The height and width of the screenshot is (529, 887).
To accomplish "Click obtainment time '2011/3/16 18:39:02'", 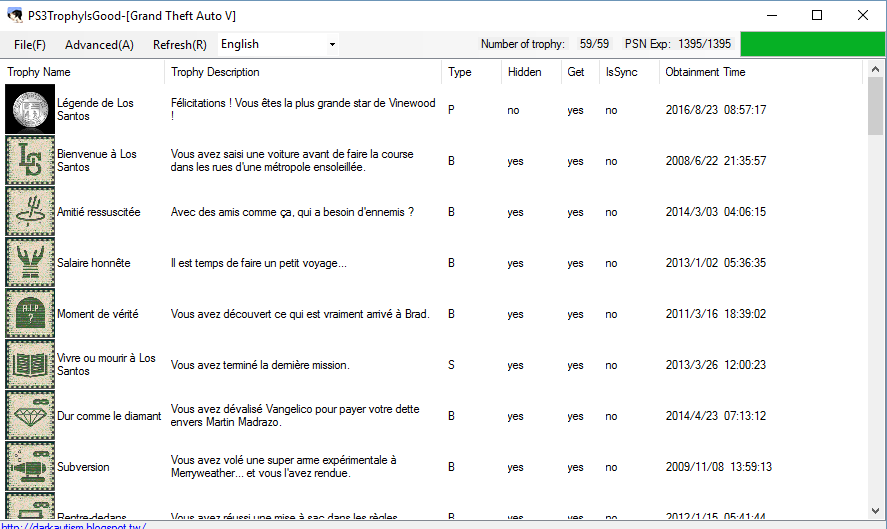I will coord(716,313).
